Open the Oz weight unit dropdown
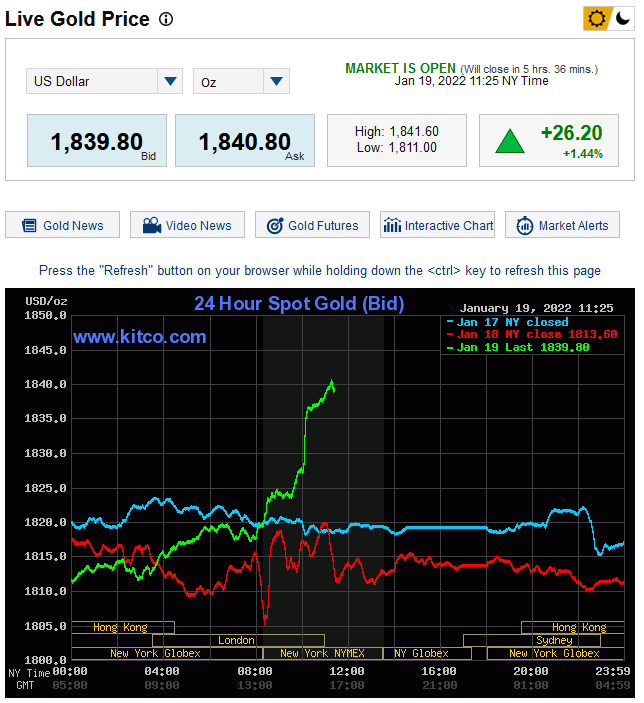 pos(241,81)
